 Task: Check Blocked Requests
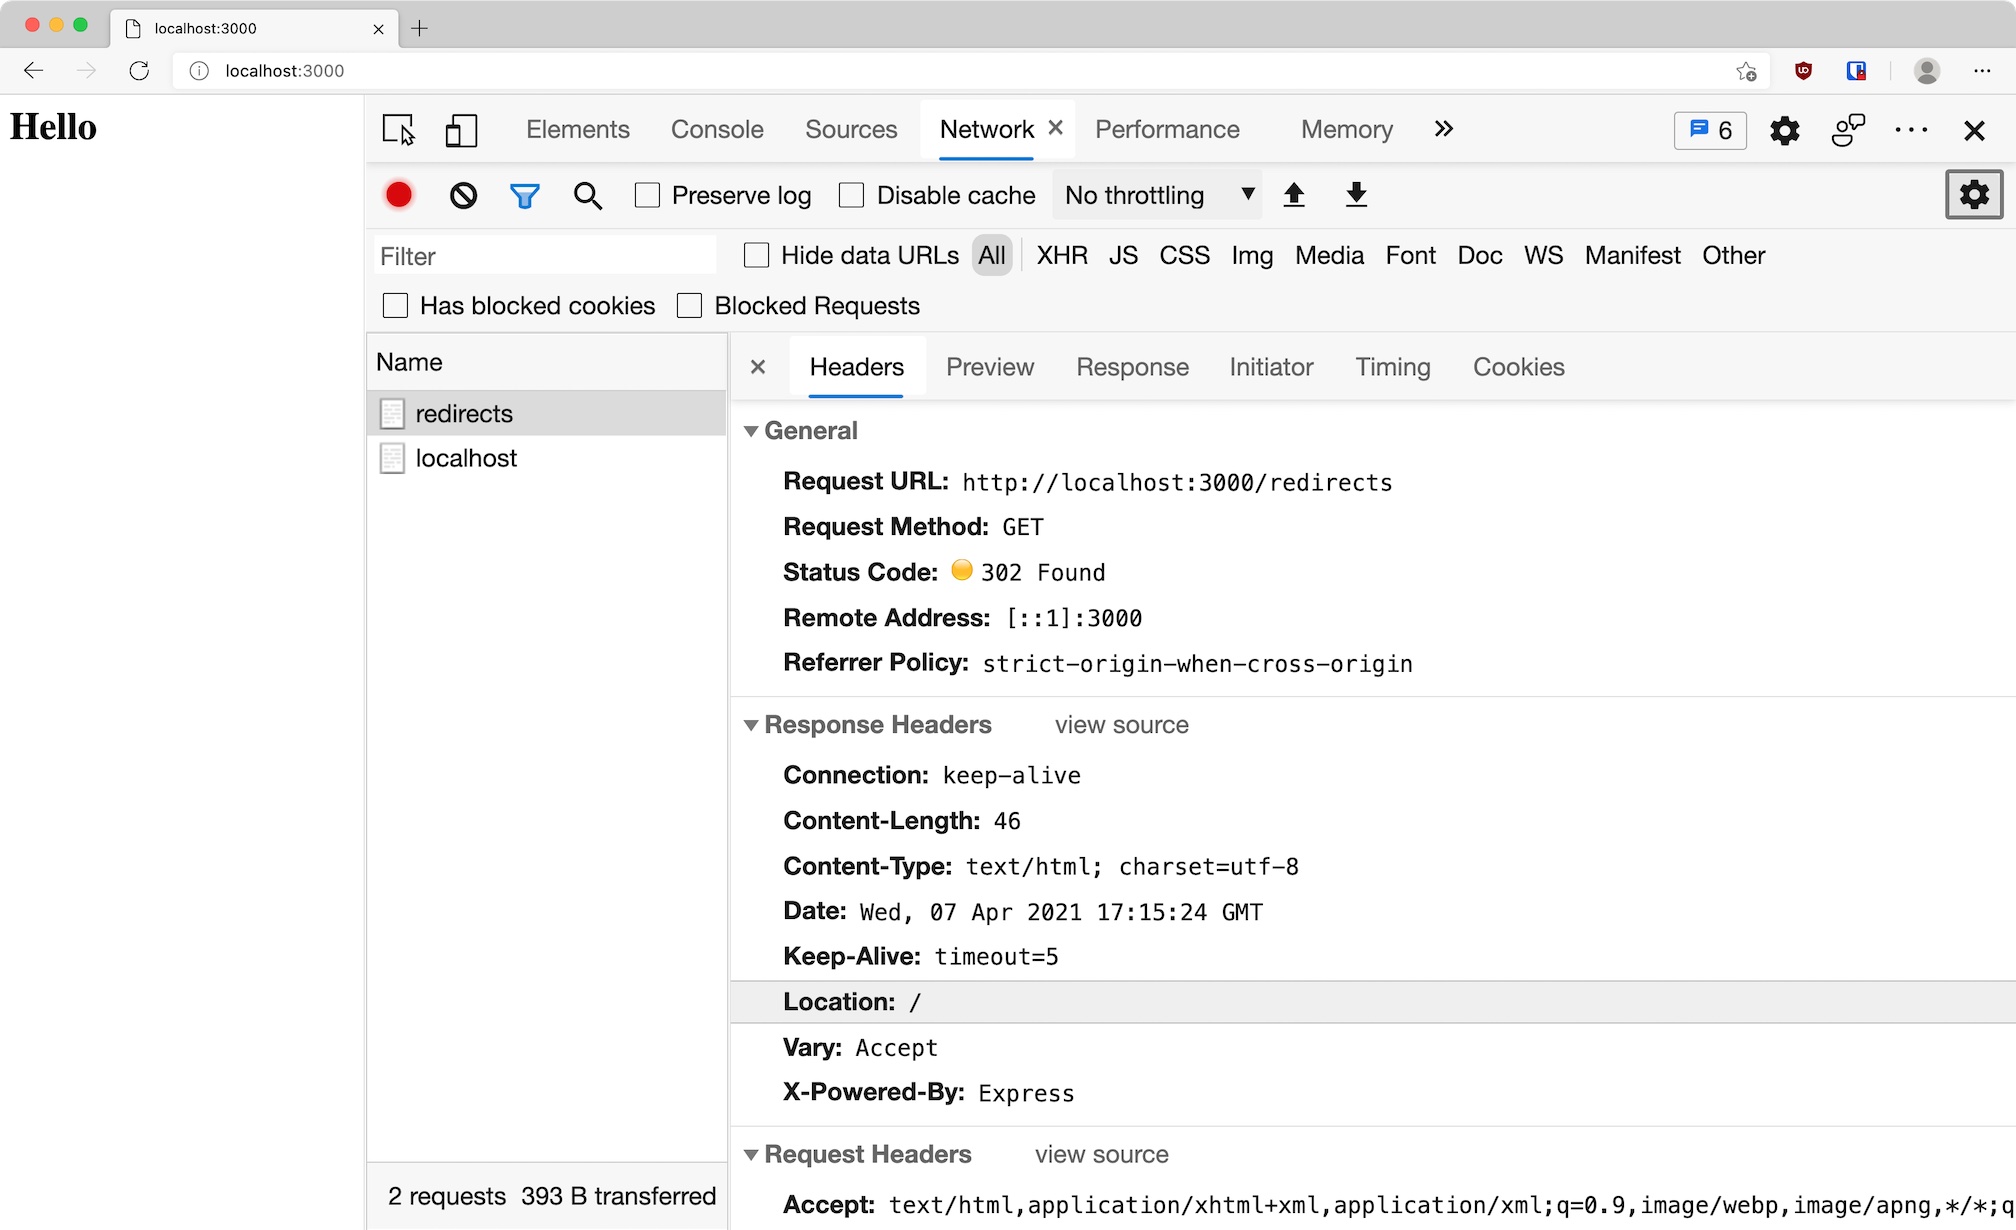coord(689,305)
